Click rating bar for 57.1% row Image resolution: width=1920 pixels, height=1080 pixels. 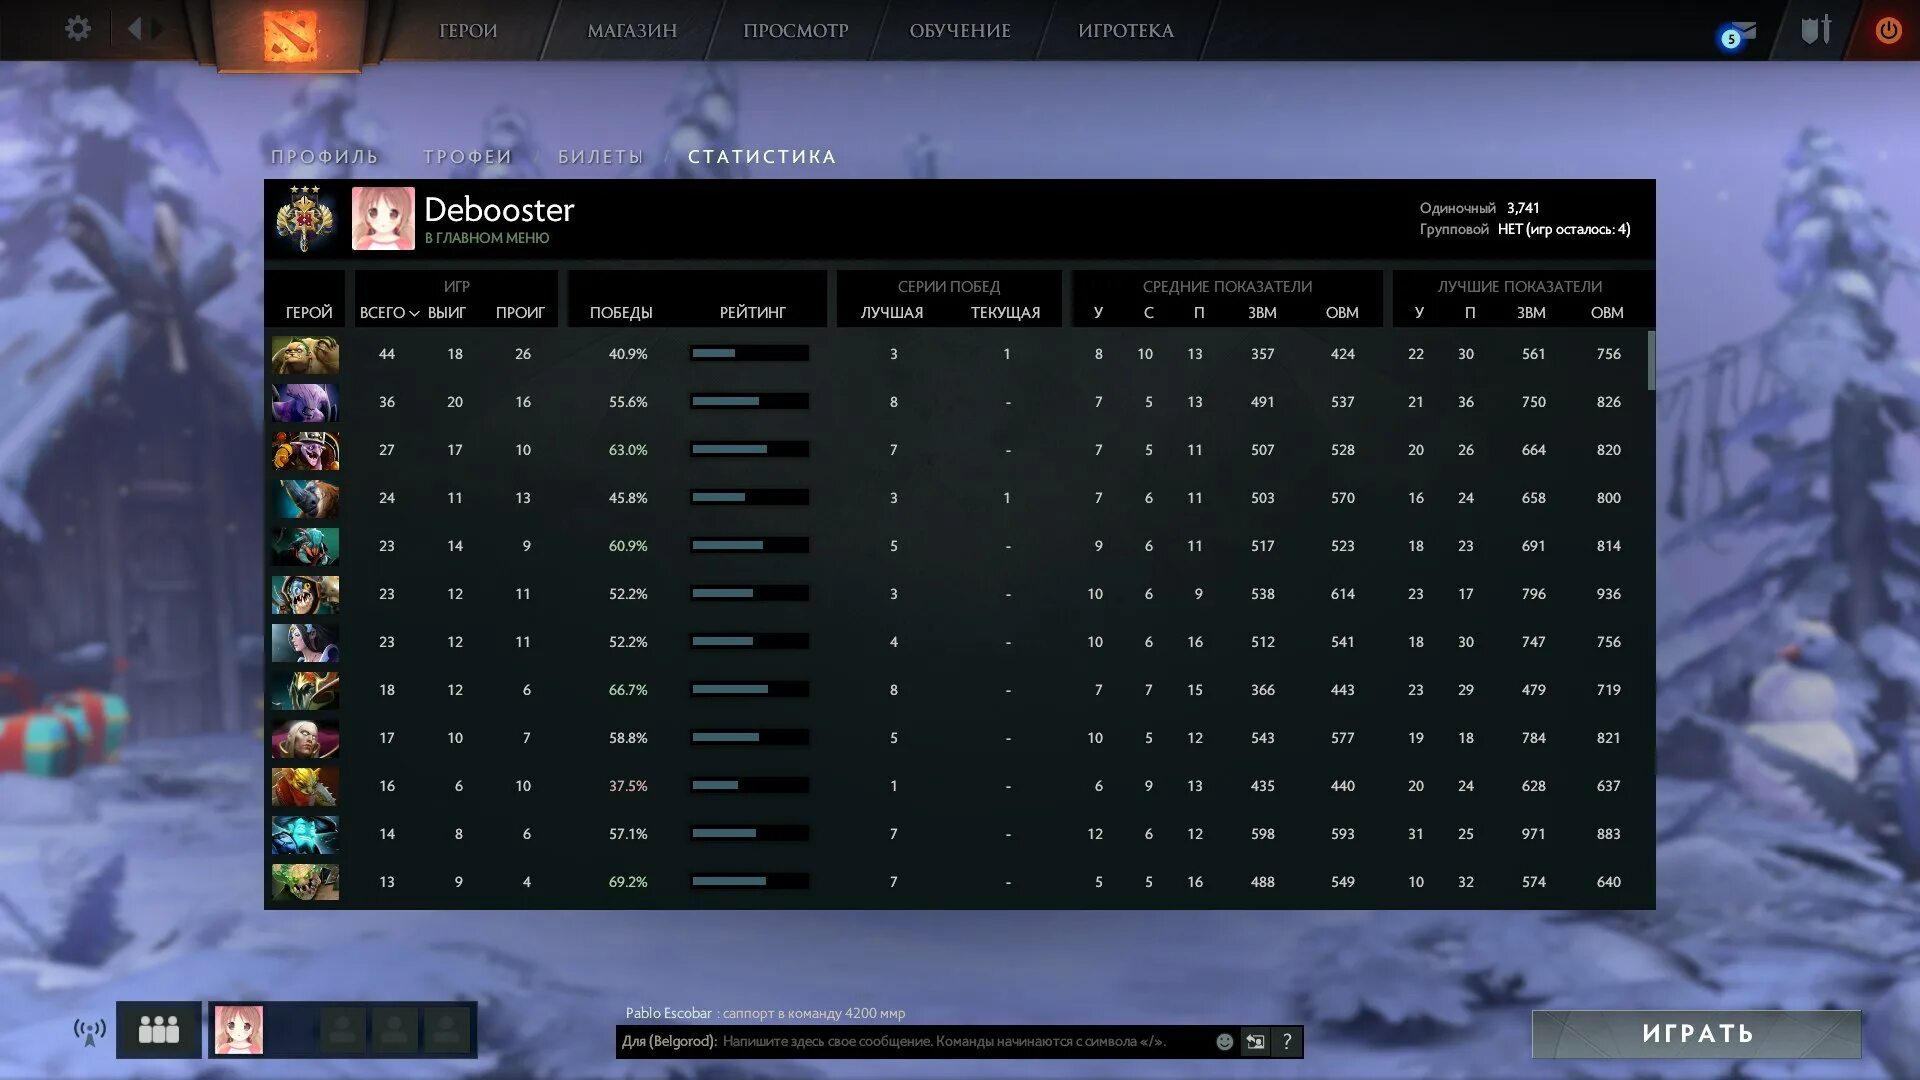click(749, 834)
